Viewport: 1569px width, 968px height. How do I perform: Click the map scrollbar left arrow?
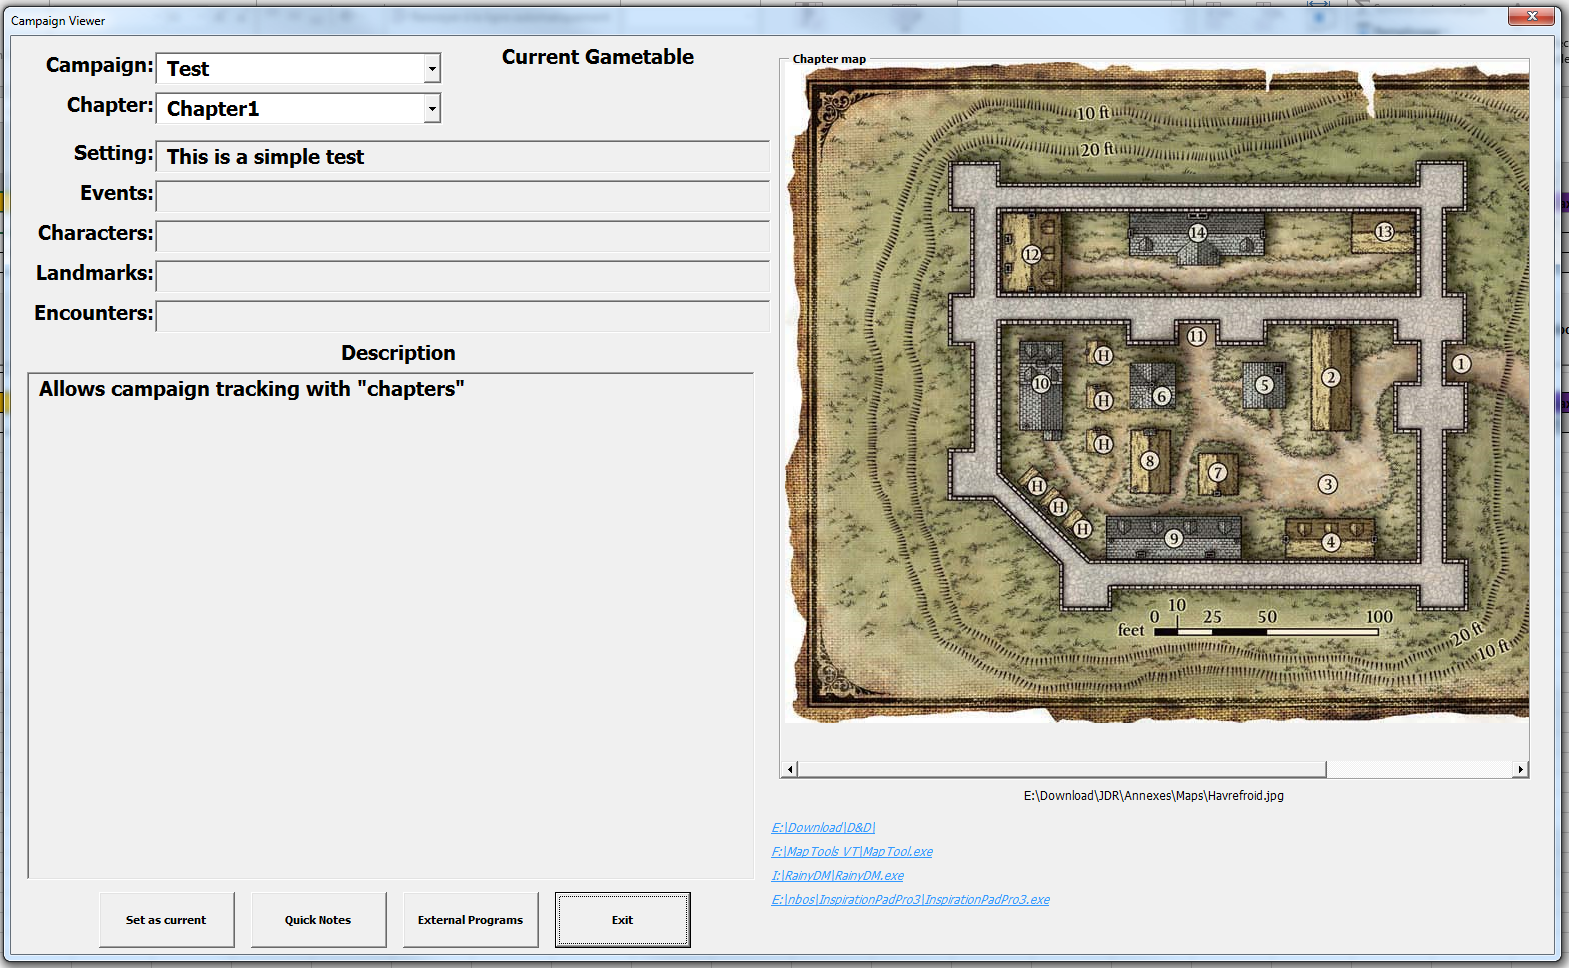790,769
